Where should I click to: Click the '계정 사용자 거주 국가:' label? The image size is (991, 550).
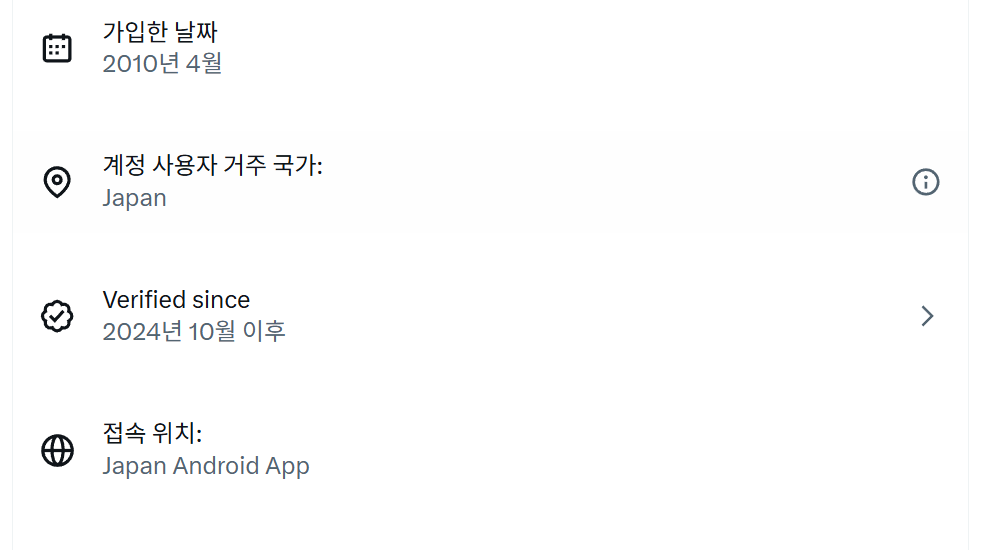click(x=212, y=165)
